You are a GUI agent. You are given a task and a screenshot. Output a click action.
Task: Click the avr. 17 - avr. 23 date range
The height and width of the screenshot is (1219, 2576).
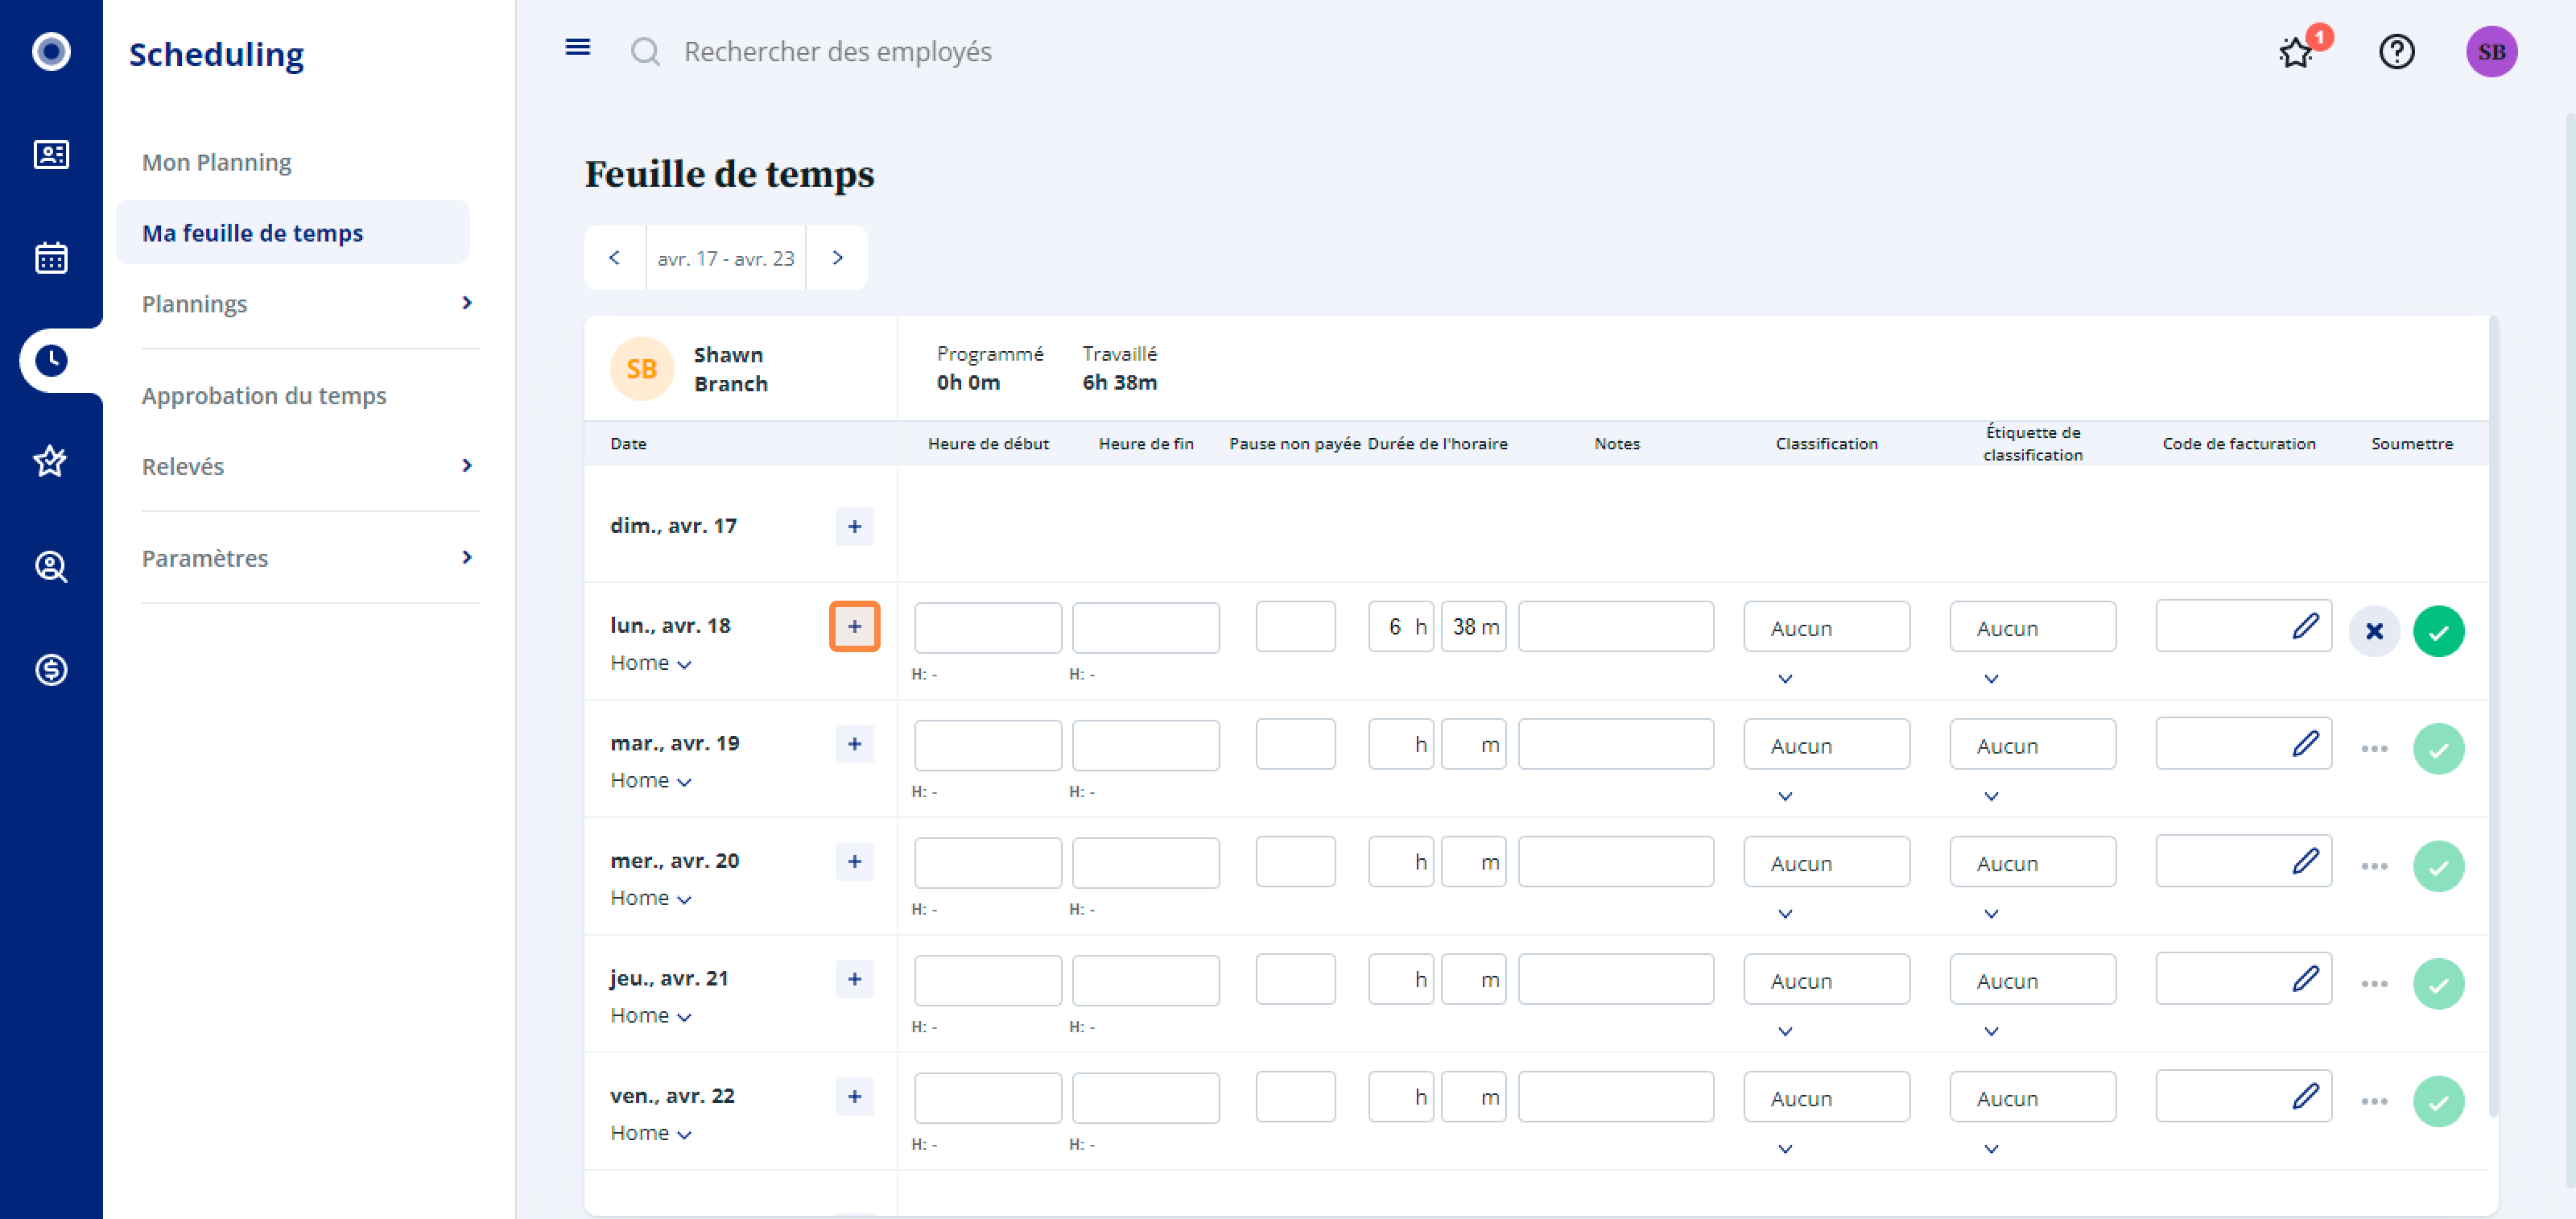tap(726, 258)
